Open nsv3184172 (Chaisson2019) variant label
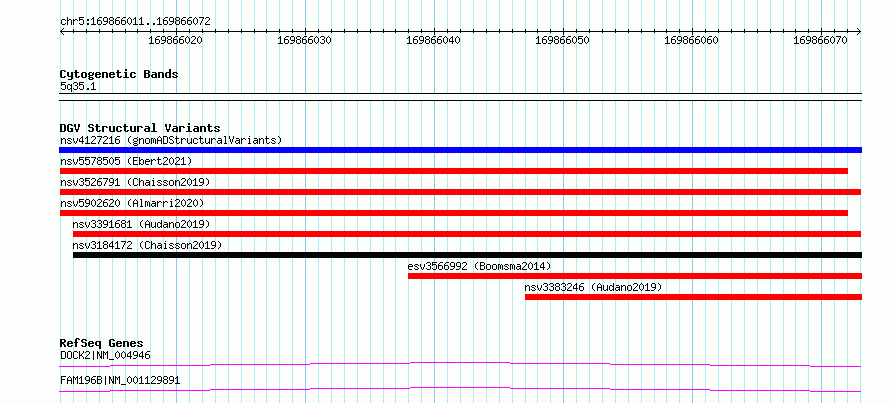 point(147,245)
